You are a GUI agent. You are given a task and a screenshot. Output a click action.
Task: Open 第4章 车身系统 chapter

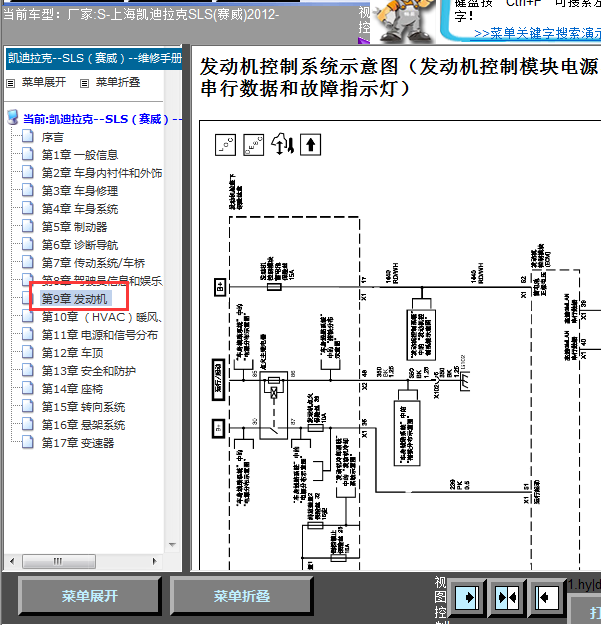[x=80, y=209]
